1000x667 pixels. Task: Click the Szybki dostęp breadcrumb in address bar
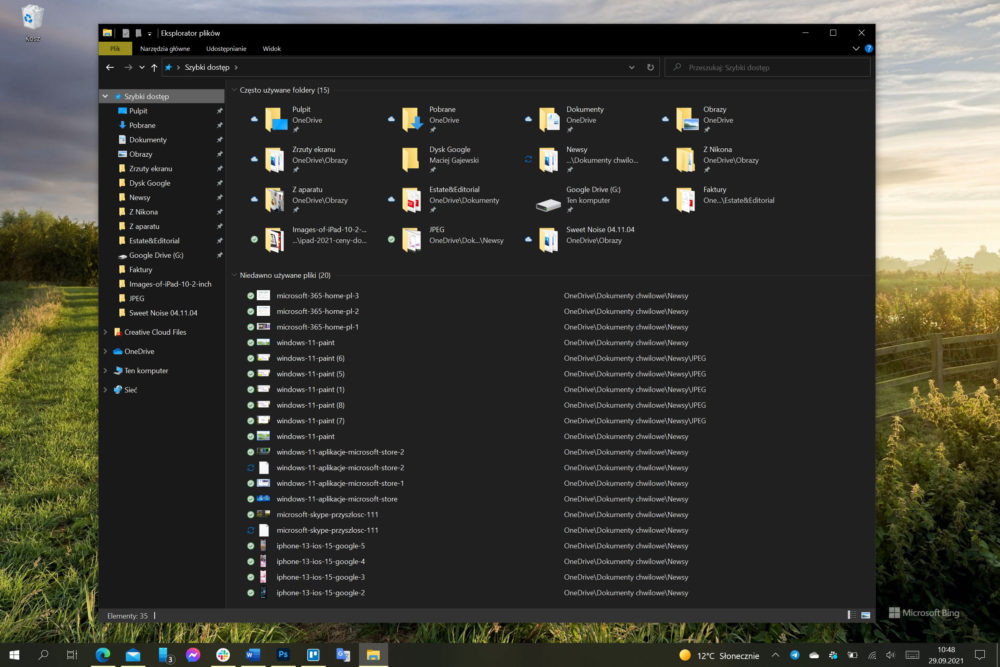tap(207, 67)
